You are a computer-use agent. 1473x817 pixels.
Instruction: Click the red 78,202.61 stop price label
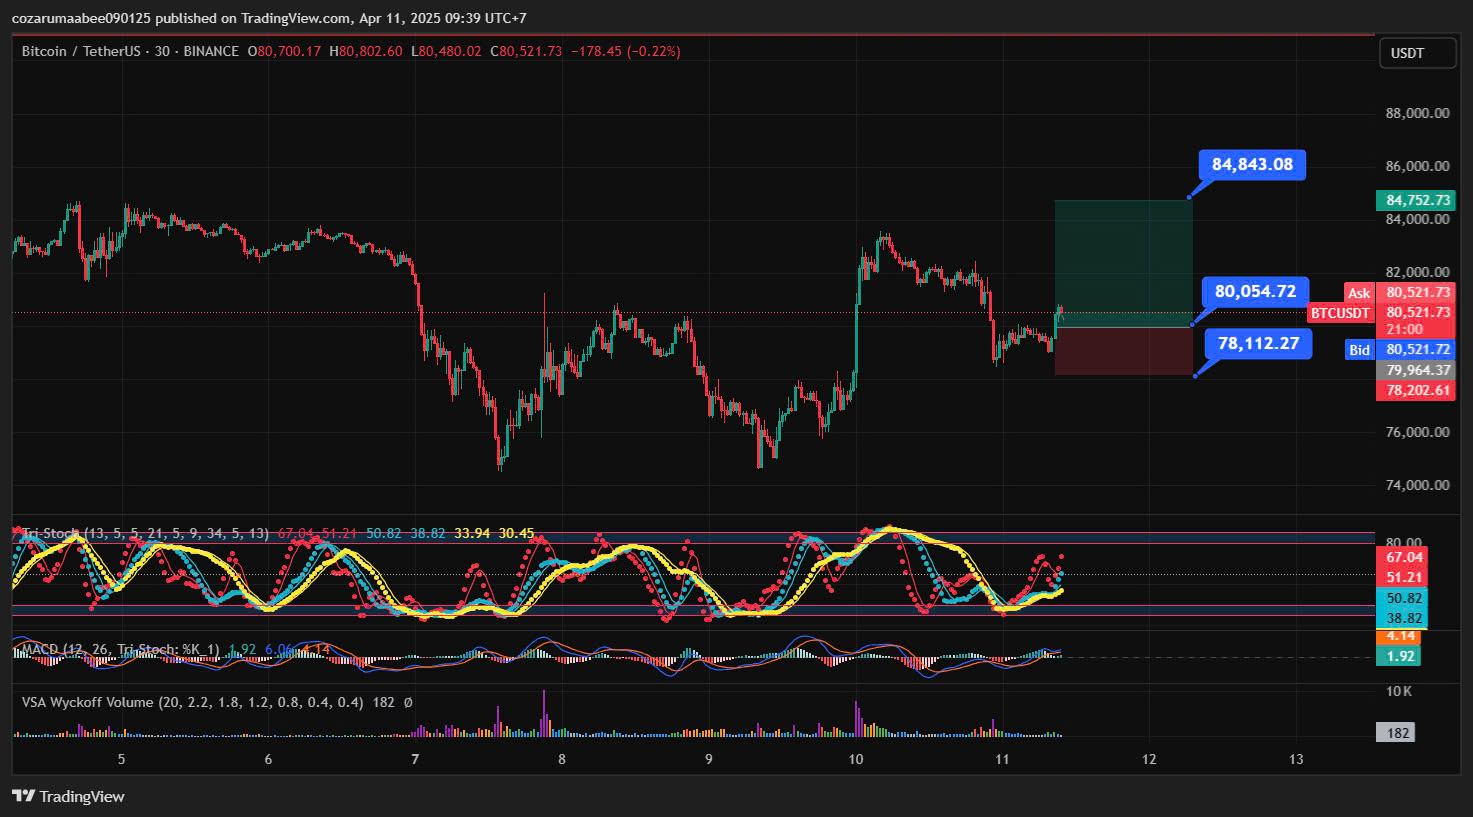1416,390
